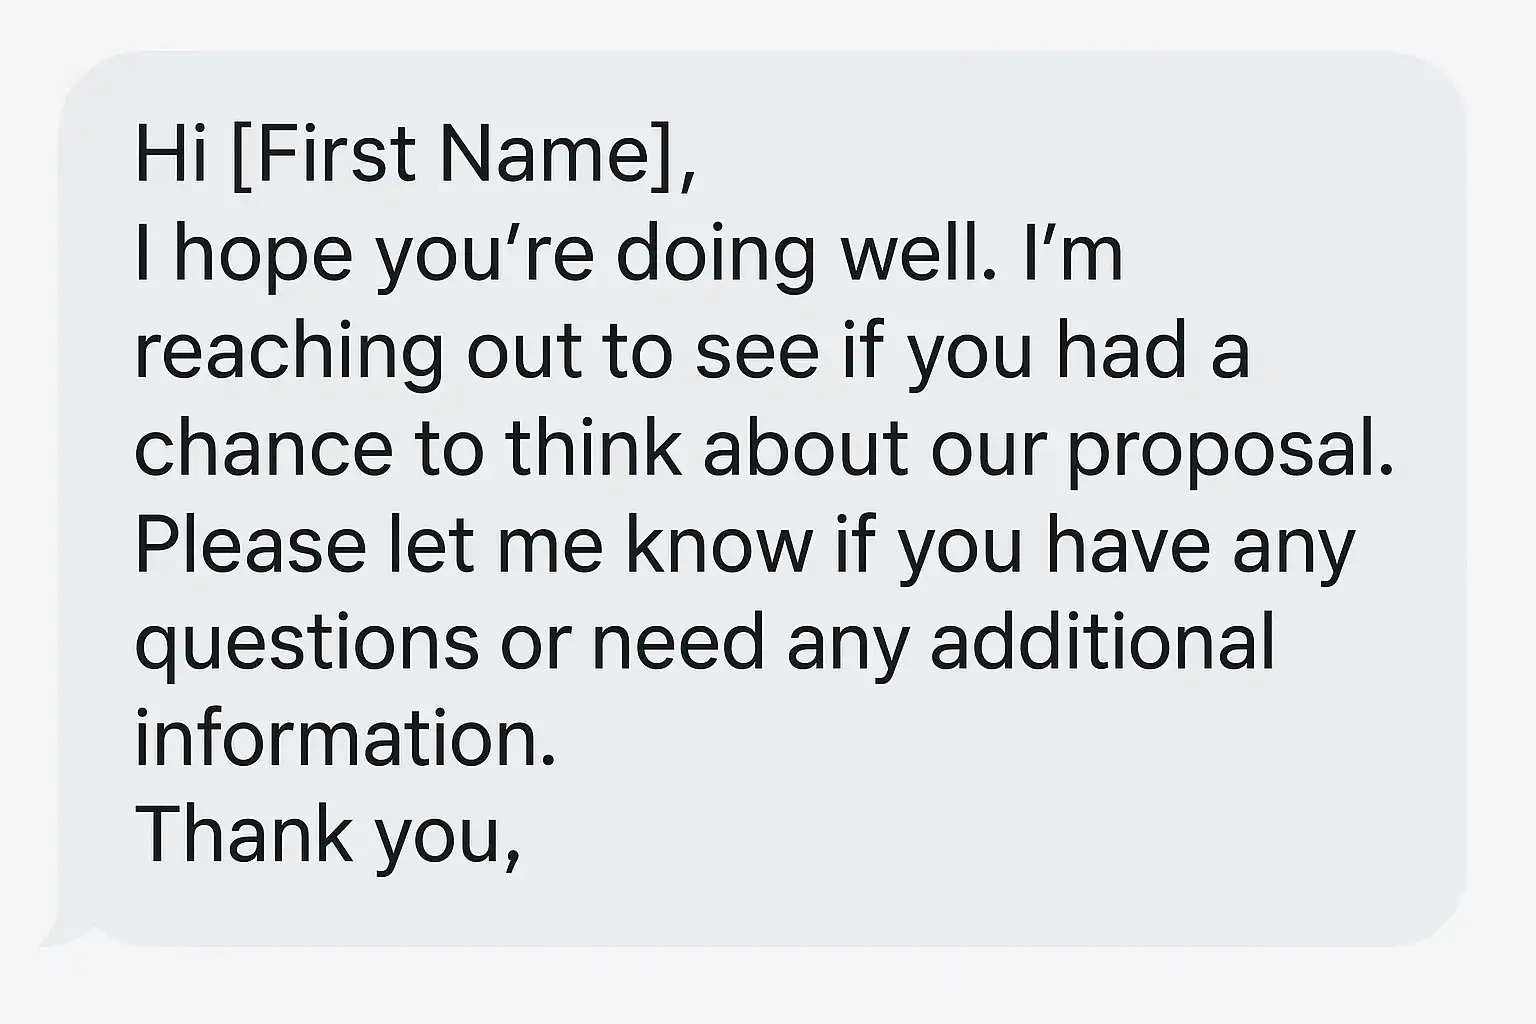Click the word "reaching" in the message
The width and height of the screenshot is (1536, 1024).
point(288,352)
